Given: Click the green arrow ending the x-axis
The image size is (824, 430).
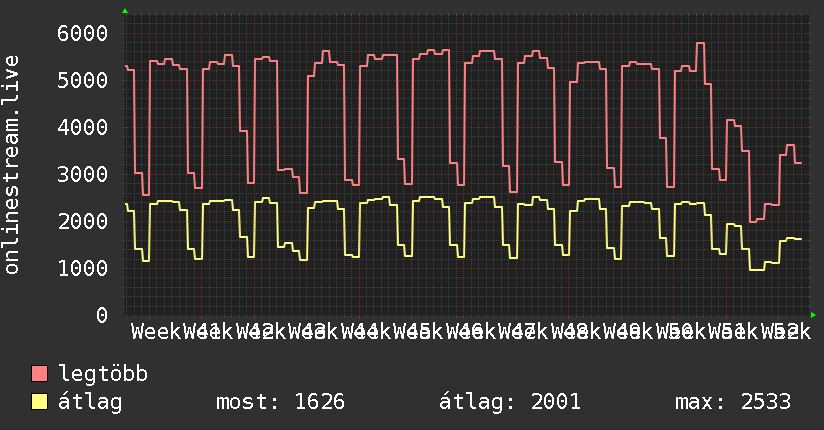Looking at the screenshot, I should pos(813,315).
